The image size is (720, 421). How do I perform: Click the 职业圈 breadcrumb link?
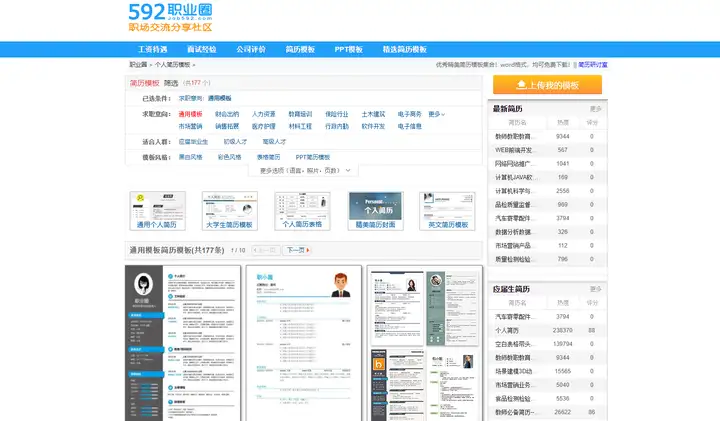click(x=138, y=65)
